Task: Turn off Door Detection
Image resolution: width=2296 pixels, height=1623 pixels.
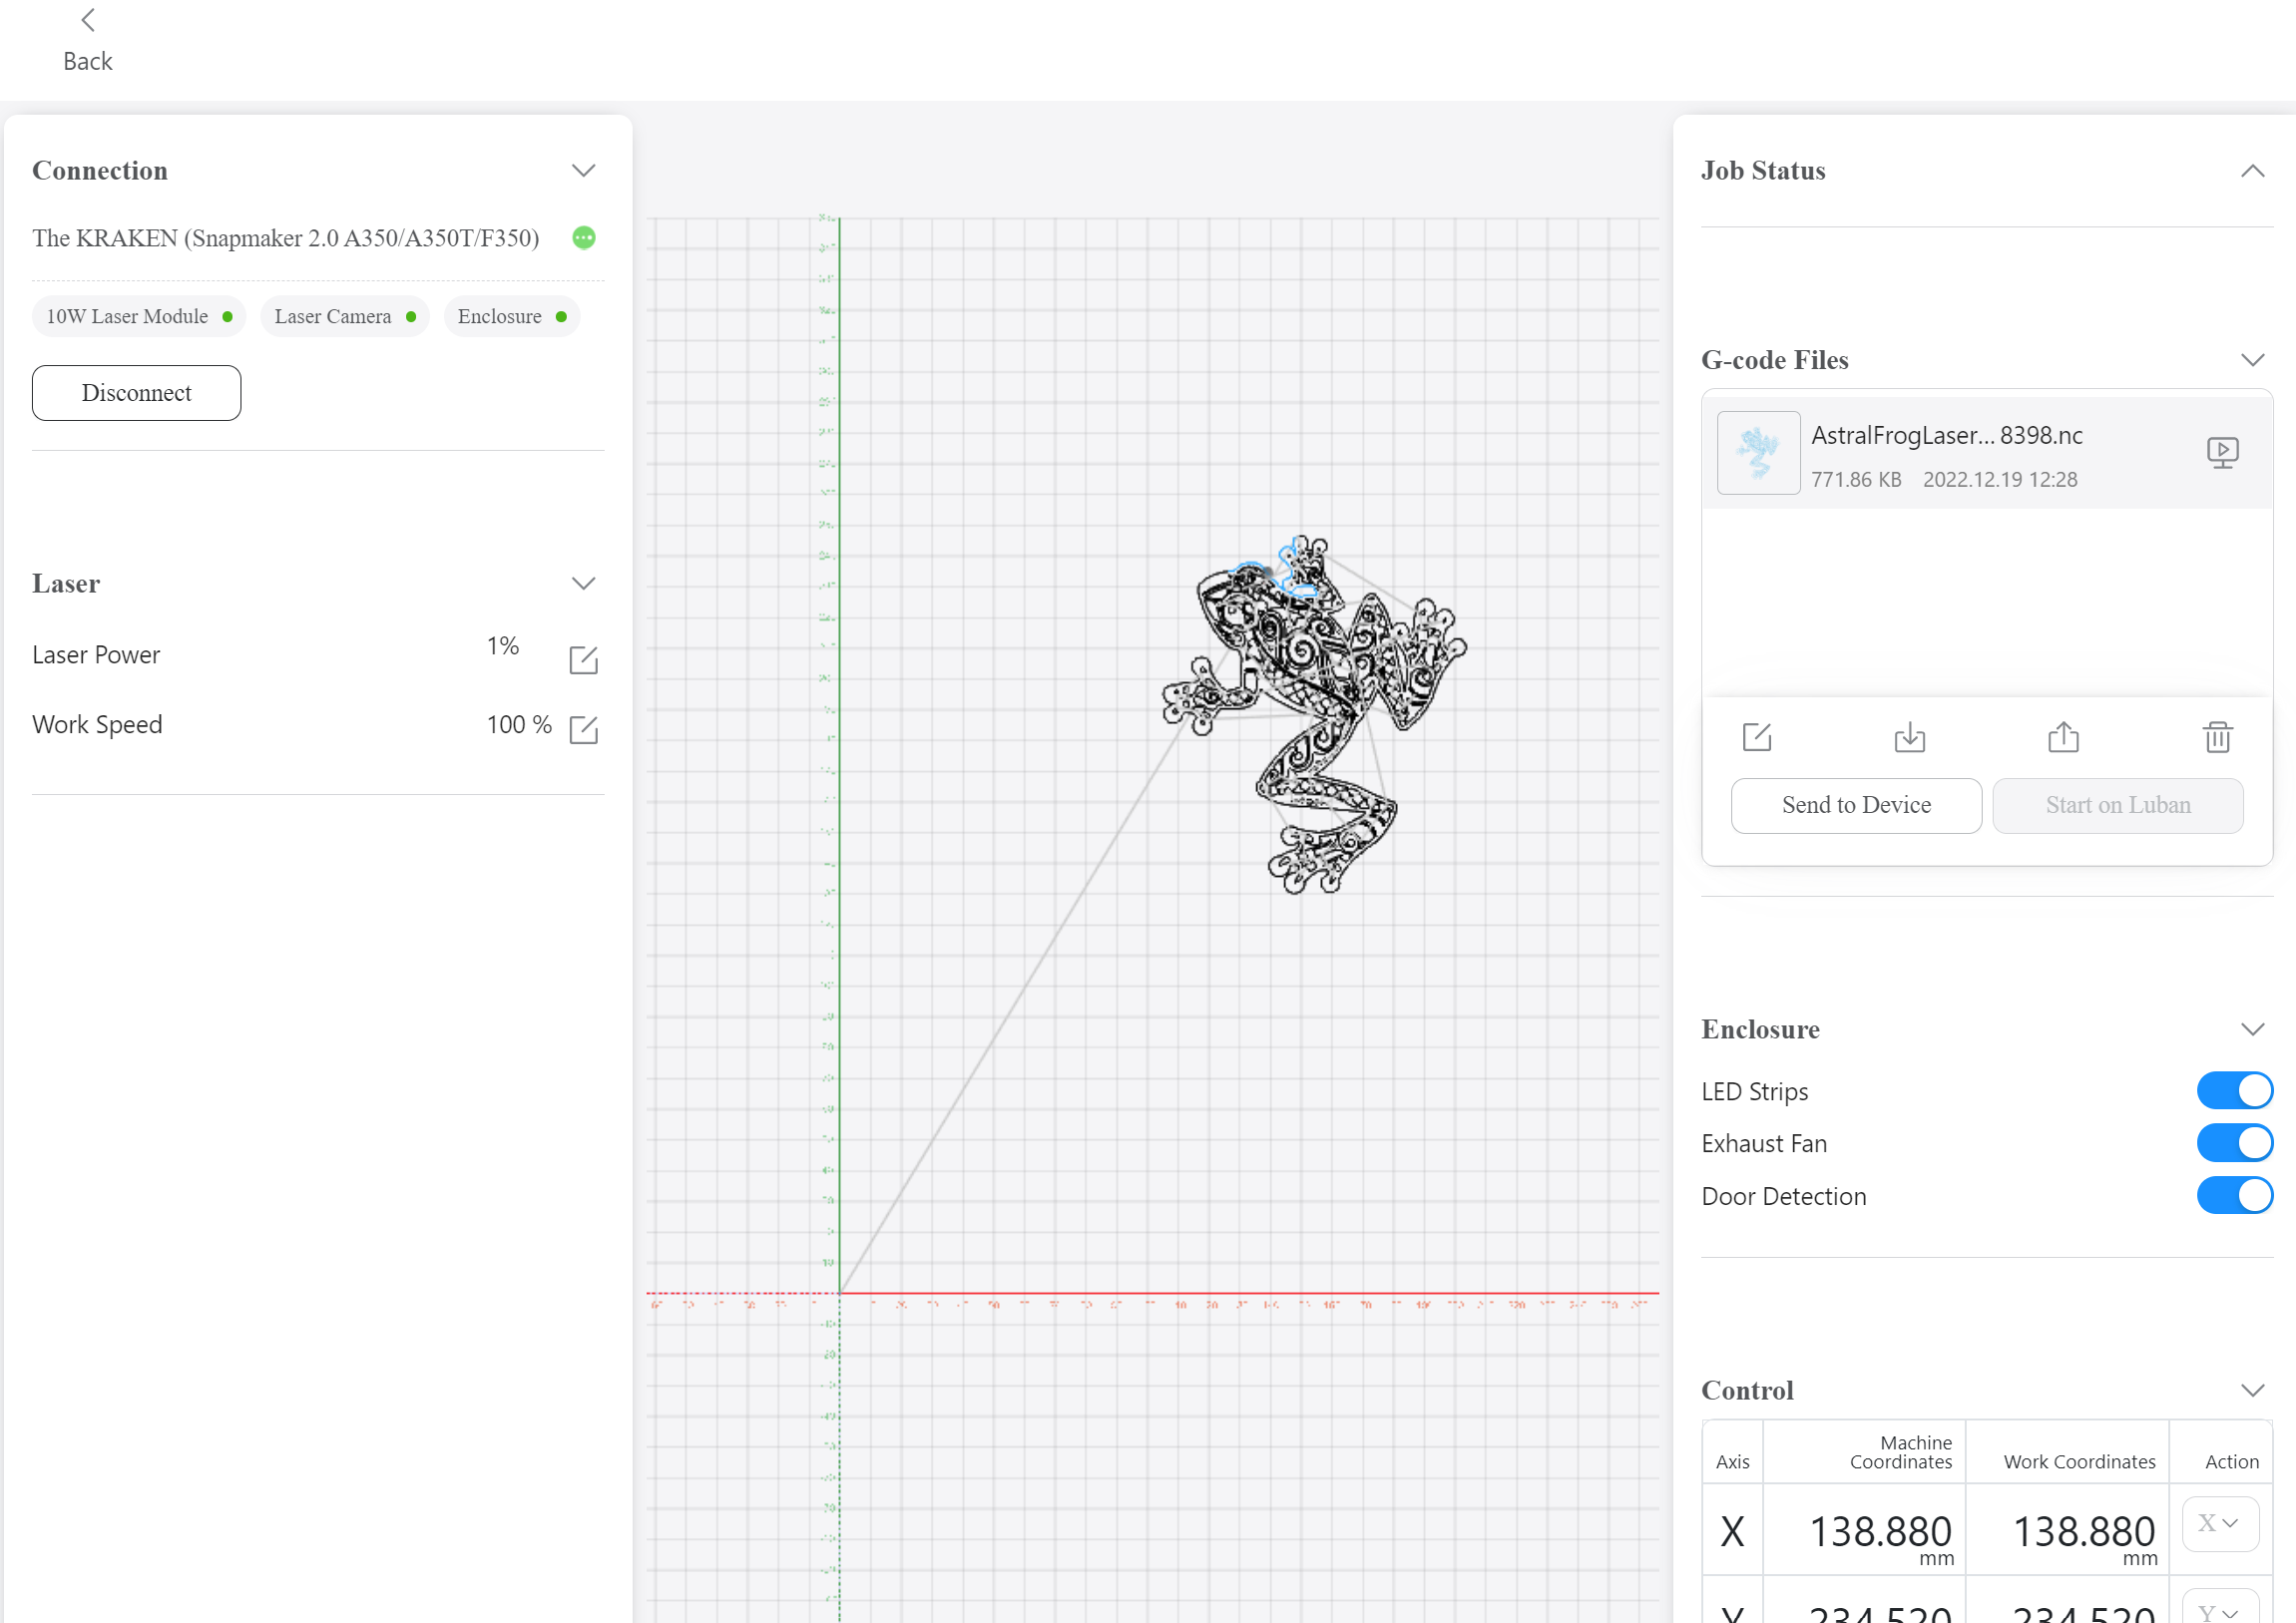Action: pyautogui.click(x=2234, y=1195)
